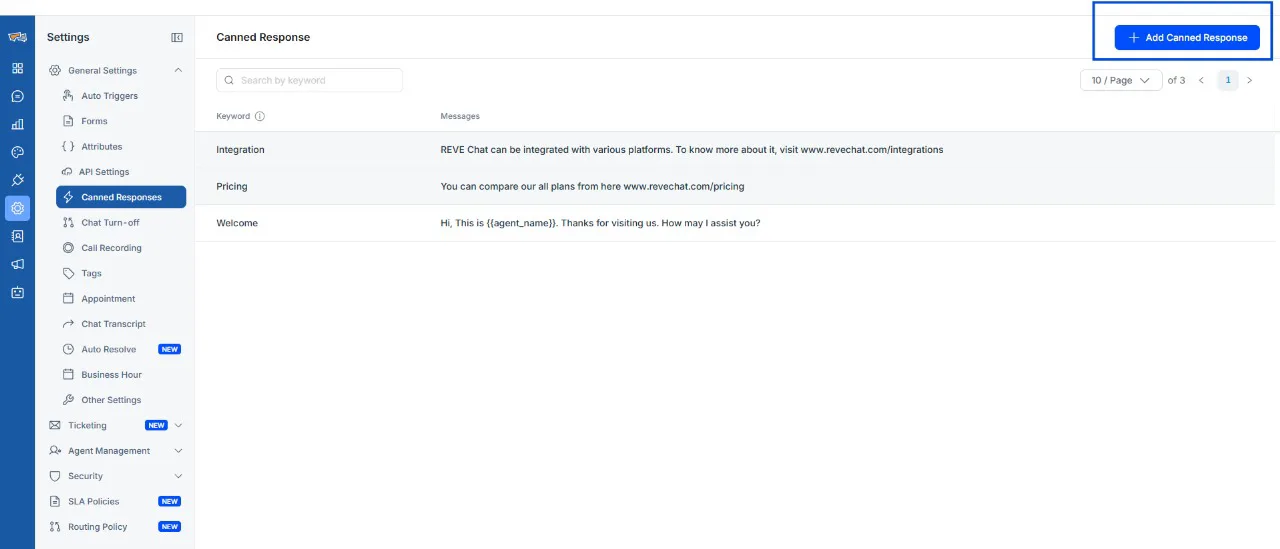Open the contacts icon in left rail

[17, 237]
